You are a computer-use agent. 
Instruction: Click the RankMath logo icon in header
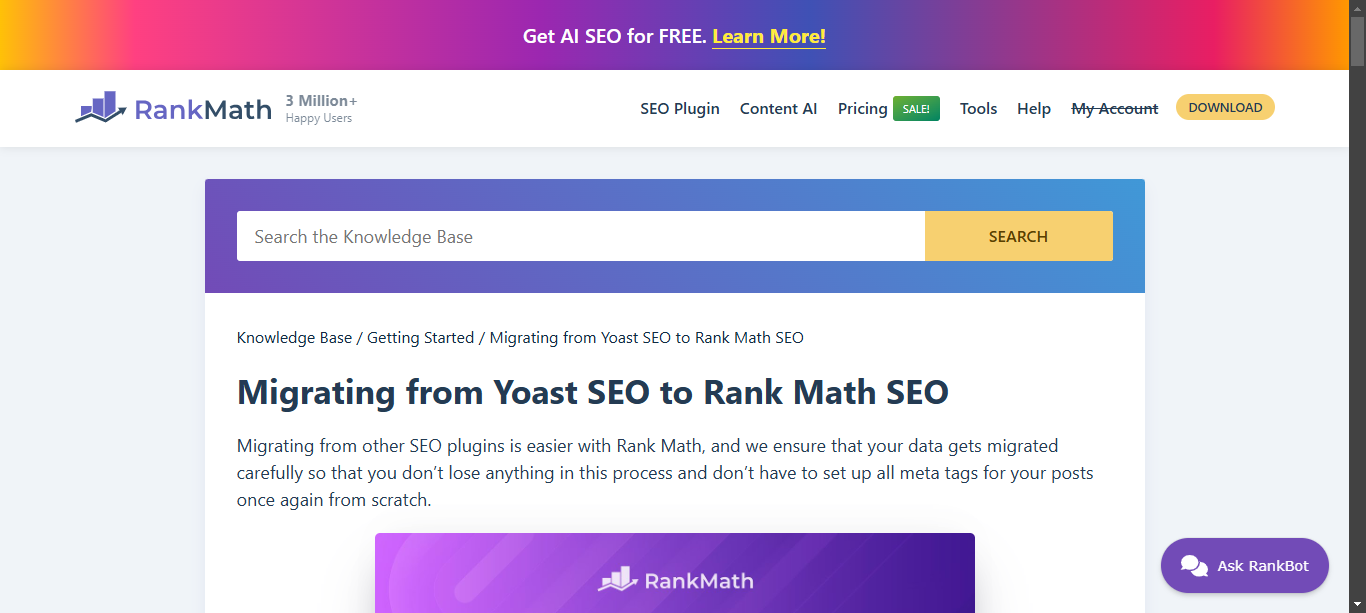(101, 108)
